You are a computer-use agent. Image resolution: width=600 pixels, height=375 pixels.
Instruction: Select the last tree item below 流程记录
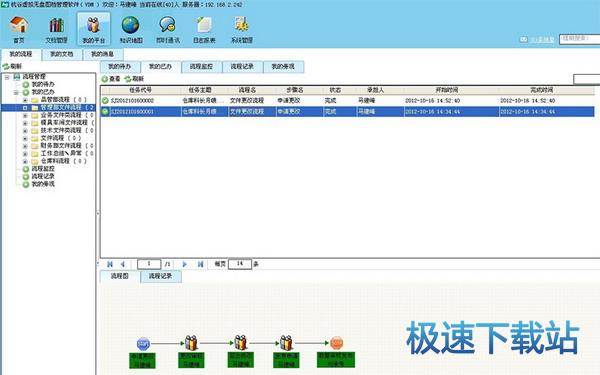43,184
